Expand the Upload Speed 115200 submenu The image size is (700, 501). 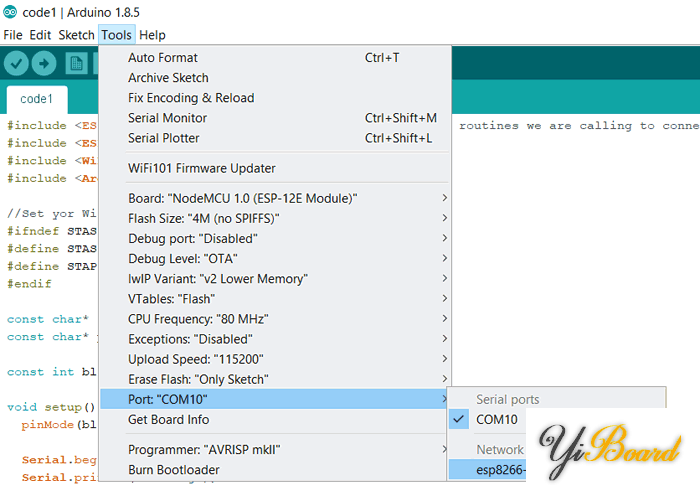[275, 359]
